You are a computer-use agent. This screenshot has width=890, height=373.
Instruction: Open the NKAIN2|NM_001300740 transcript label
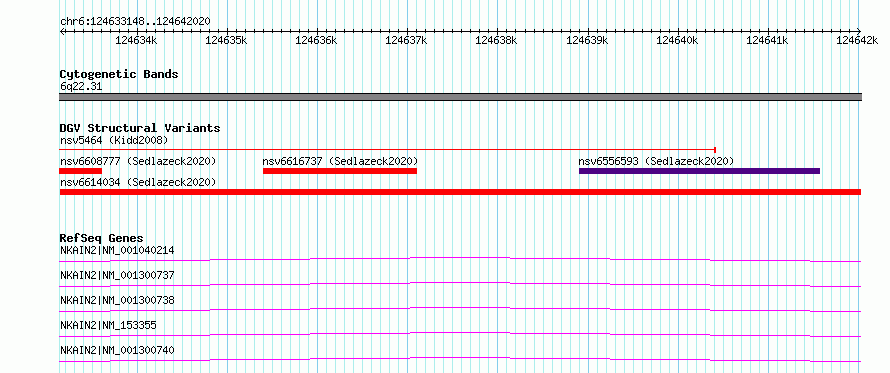[117, 350]
